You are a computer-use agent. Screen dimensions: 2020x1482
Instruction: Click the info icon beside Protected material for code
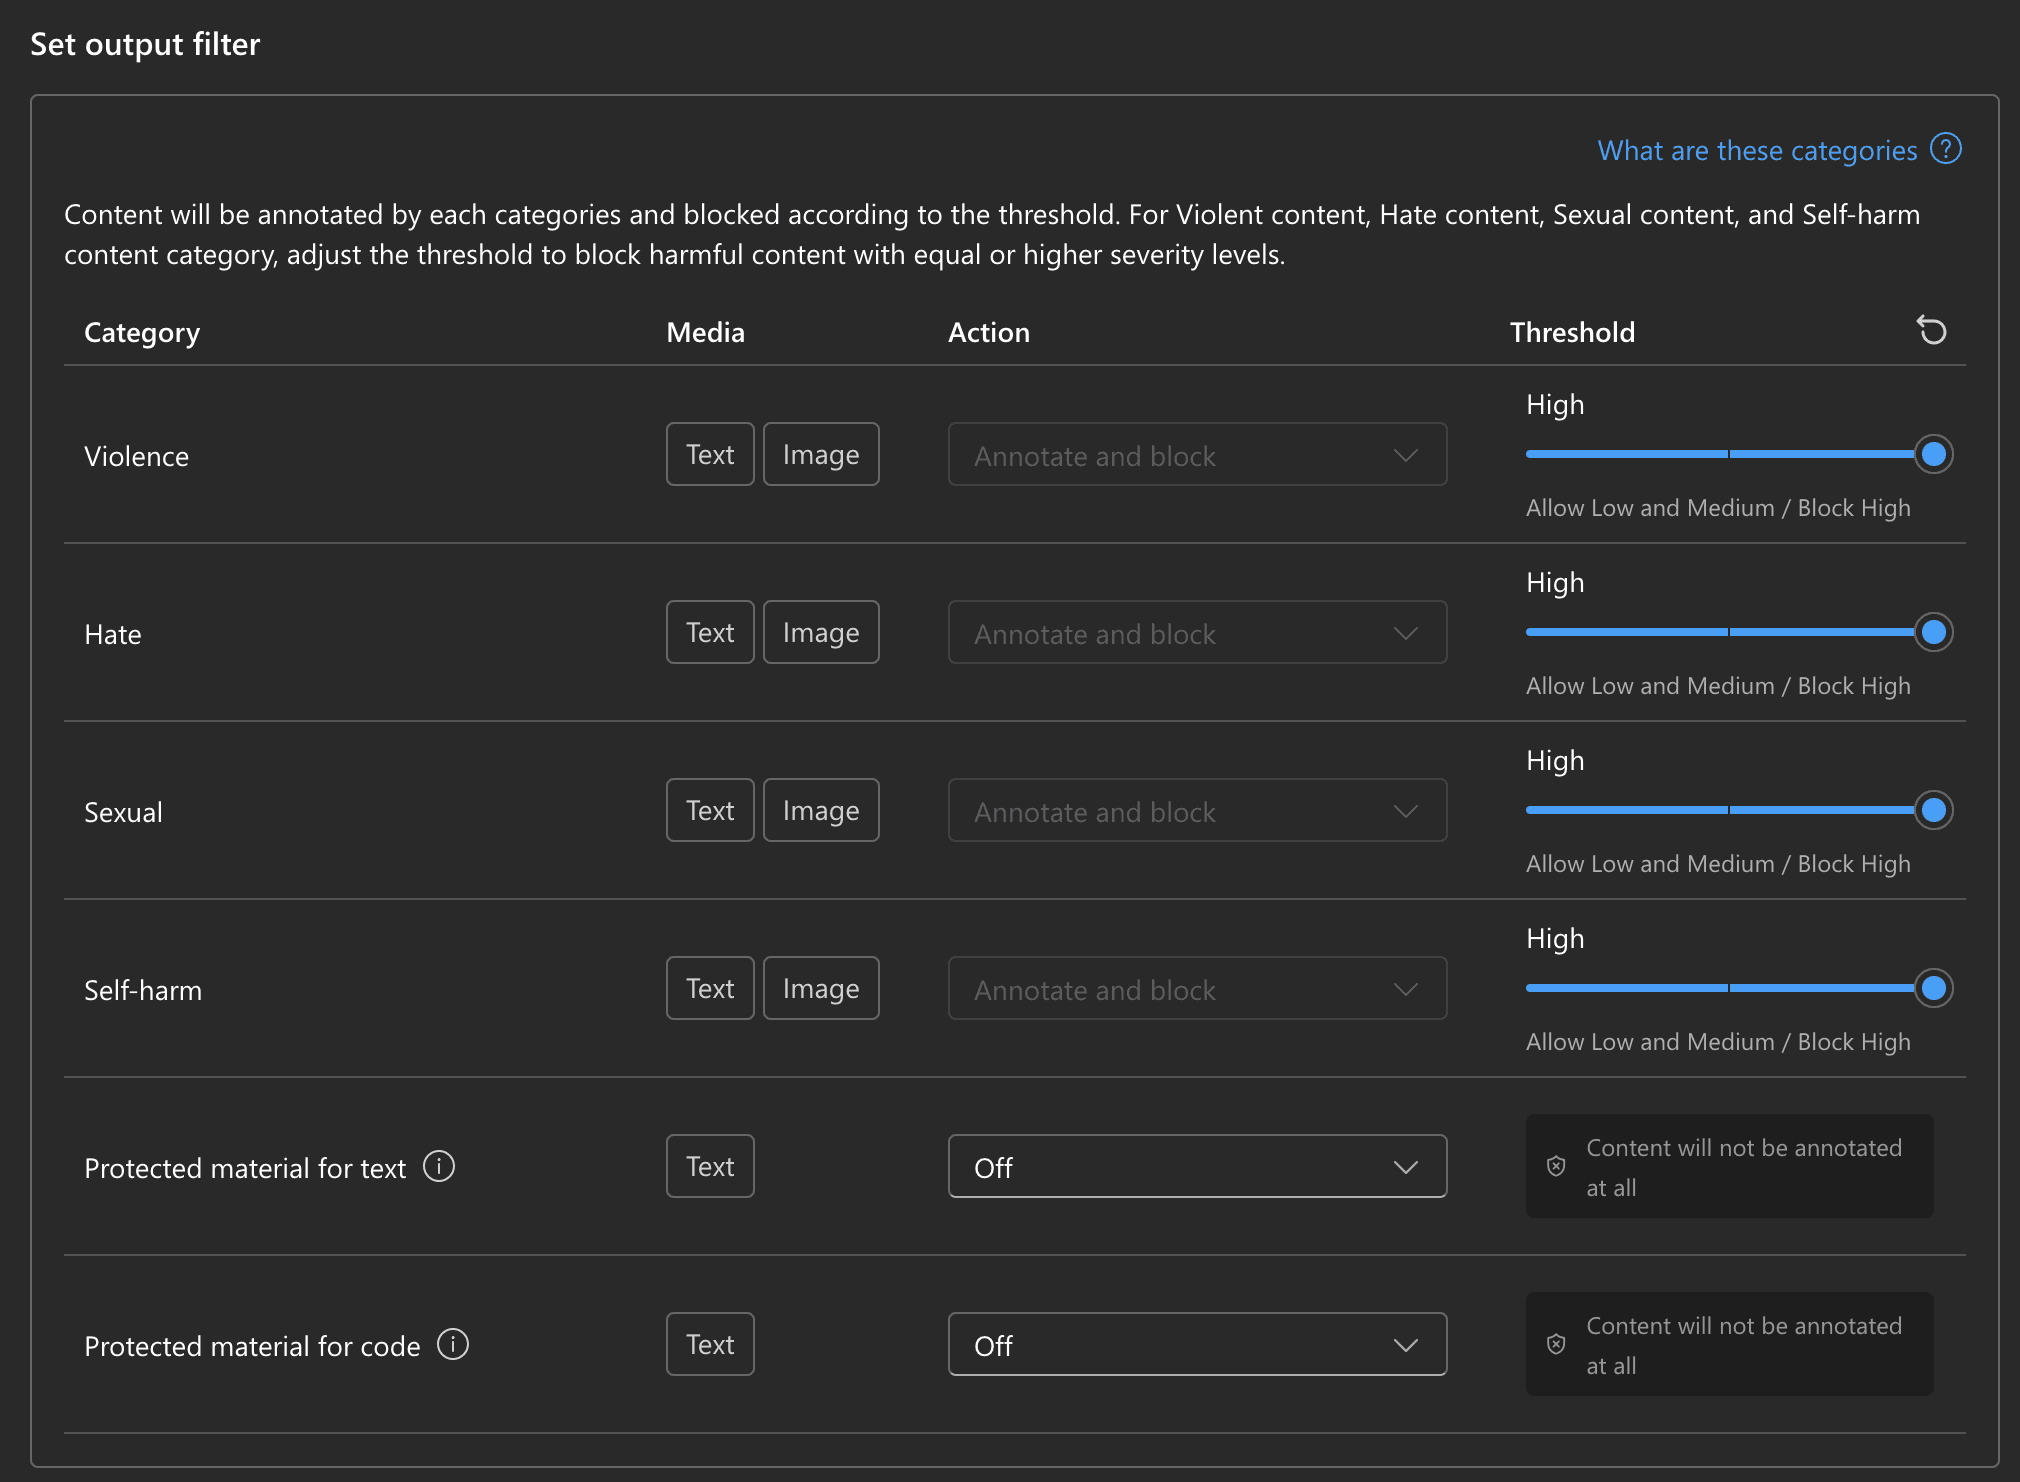pyautogui.click(x=452, y=1345)
